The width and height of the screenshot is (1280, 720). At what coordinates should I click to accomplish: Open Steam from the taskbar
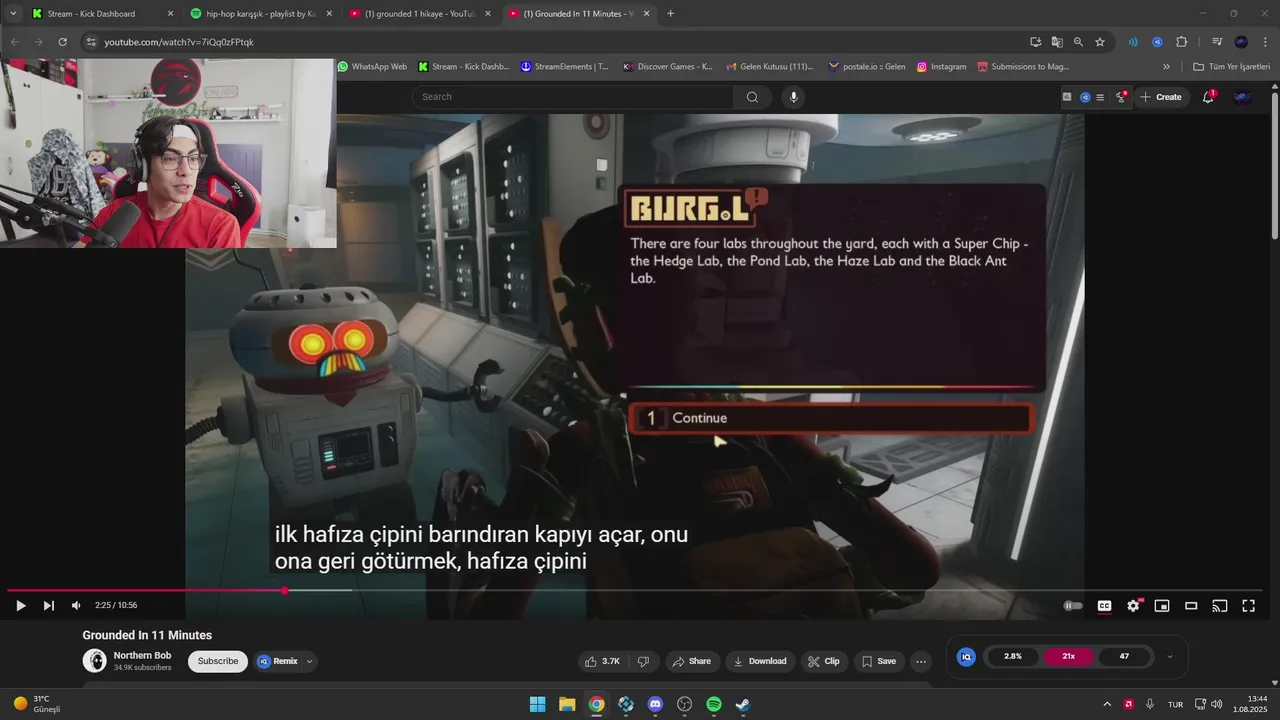[743, 704]
